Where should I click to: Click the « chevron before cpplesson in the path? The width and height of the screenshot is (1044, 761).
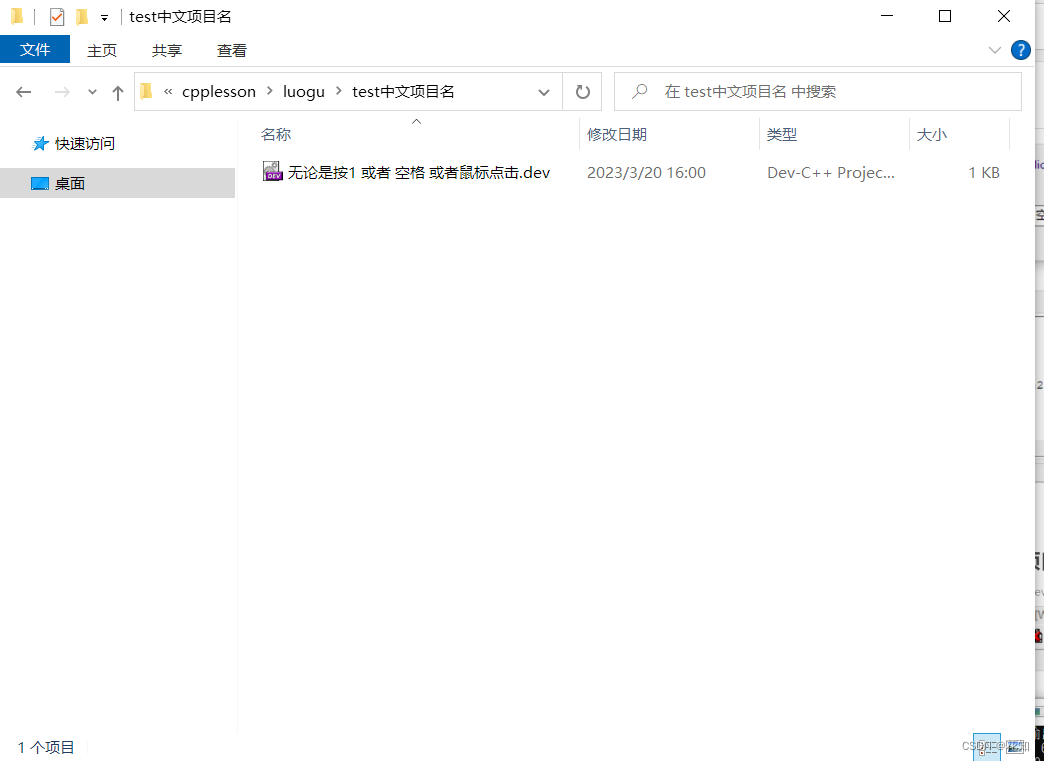click(168, 91)
